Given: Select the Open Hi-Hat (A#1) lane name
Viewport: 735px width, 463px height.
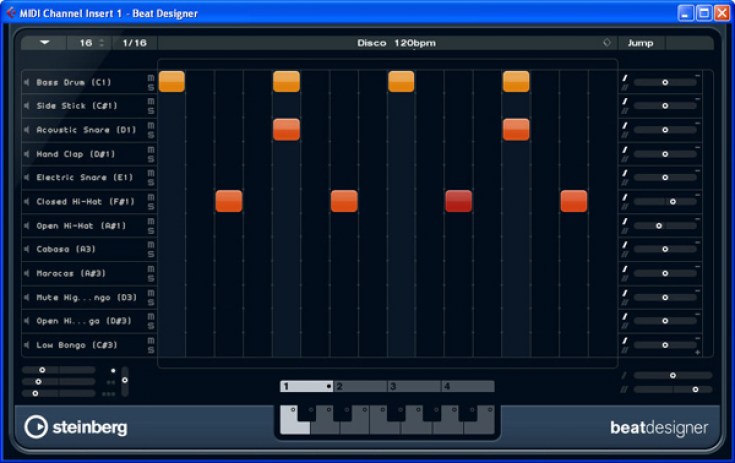Looking at the screenshot, I should pos(82,226).
